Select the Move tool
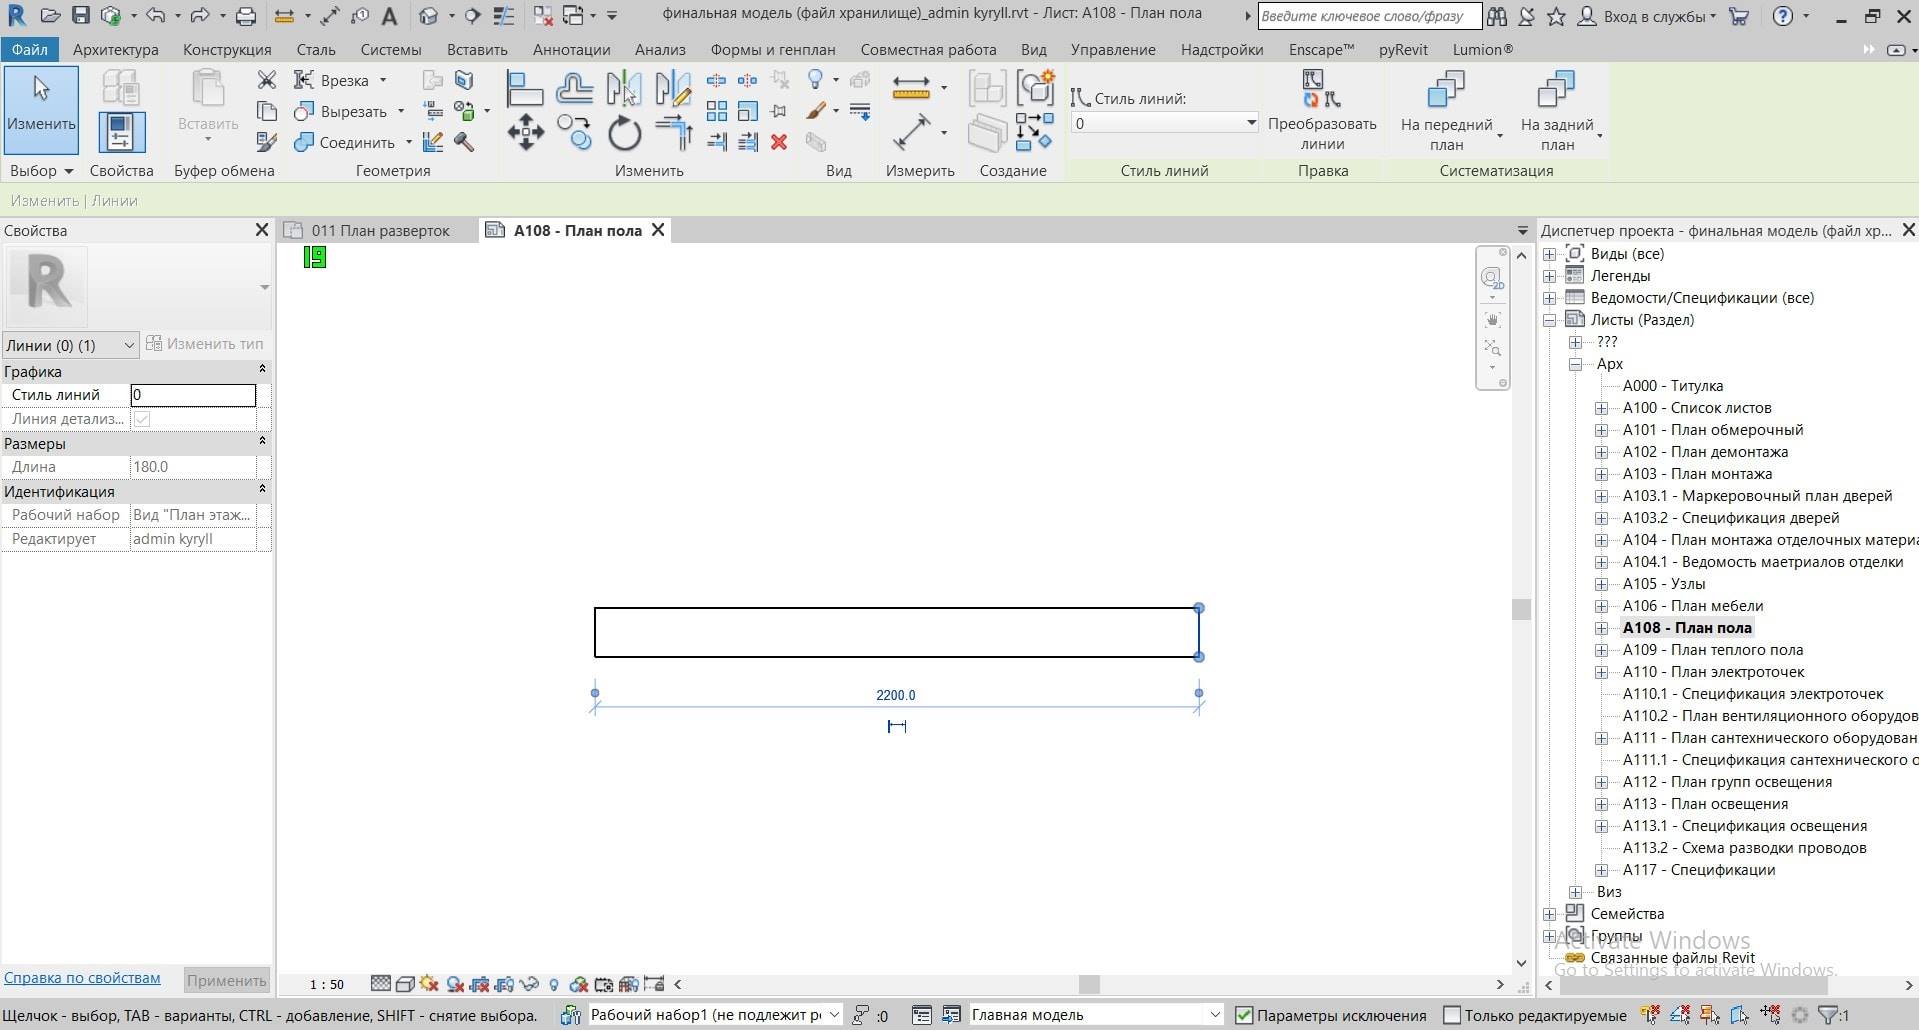The height and width of the screenshot is (1030, 1919). tap(525, 132)
